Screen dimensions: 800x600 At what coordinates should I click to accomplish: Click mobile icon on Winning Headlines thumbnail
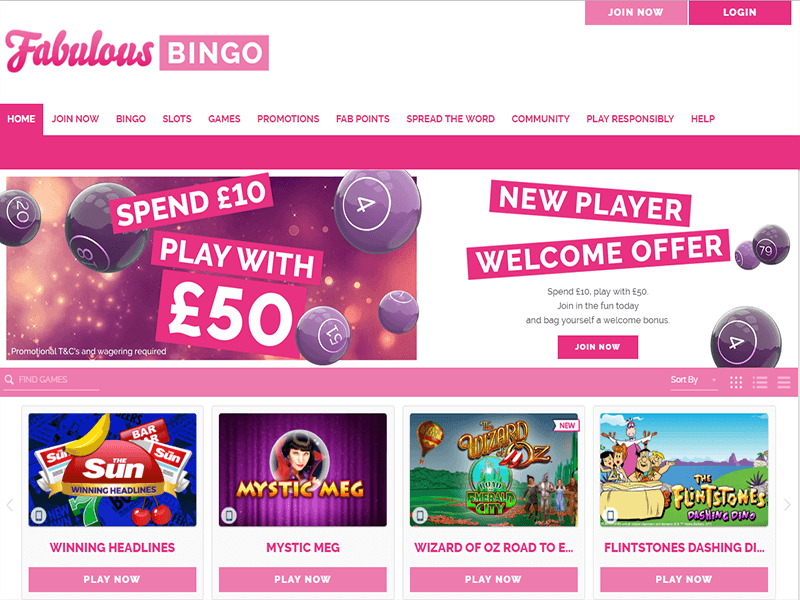click(39, 515)
